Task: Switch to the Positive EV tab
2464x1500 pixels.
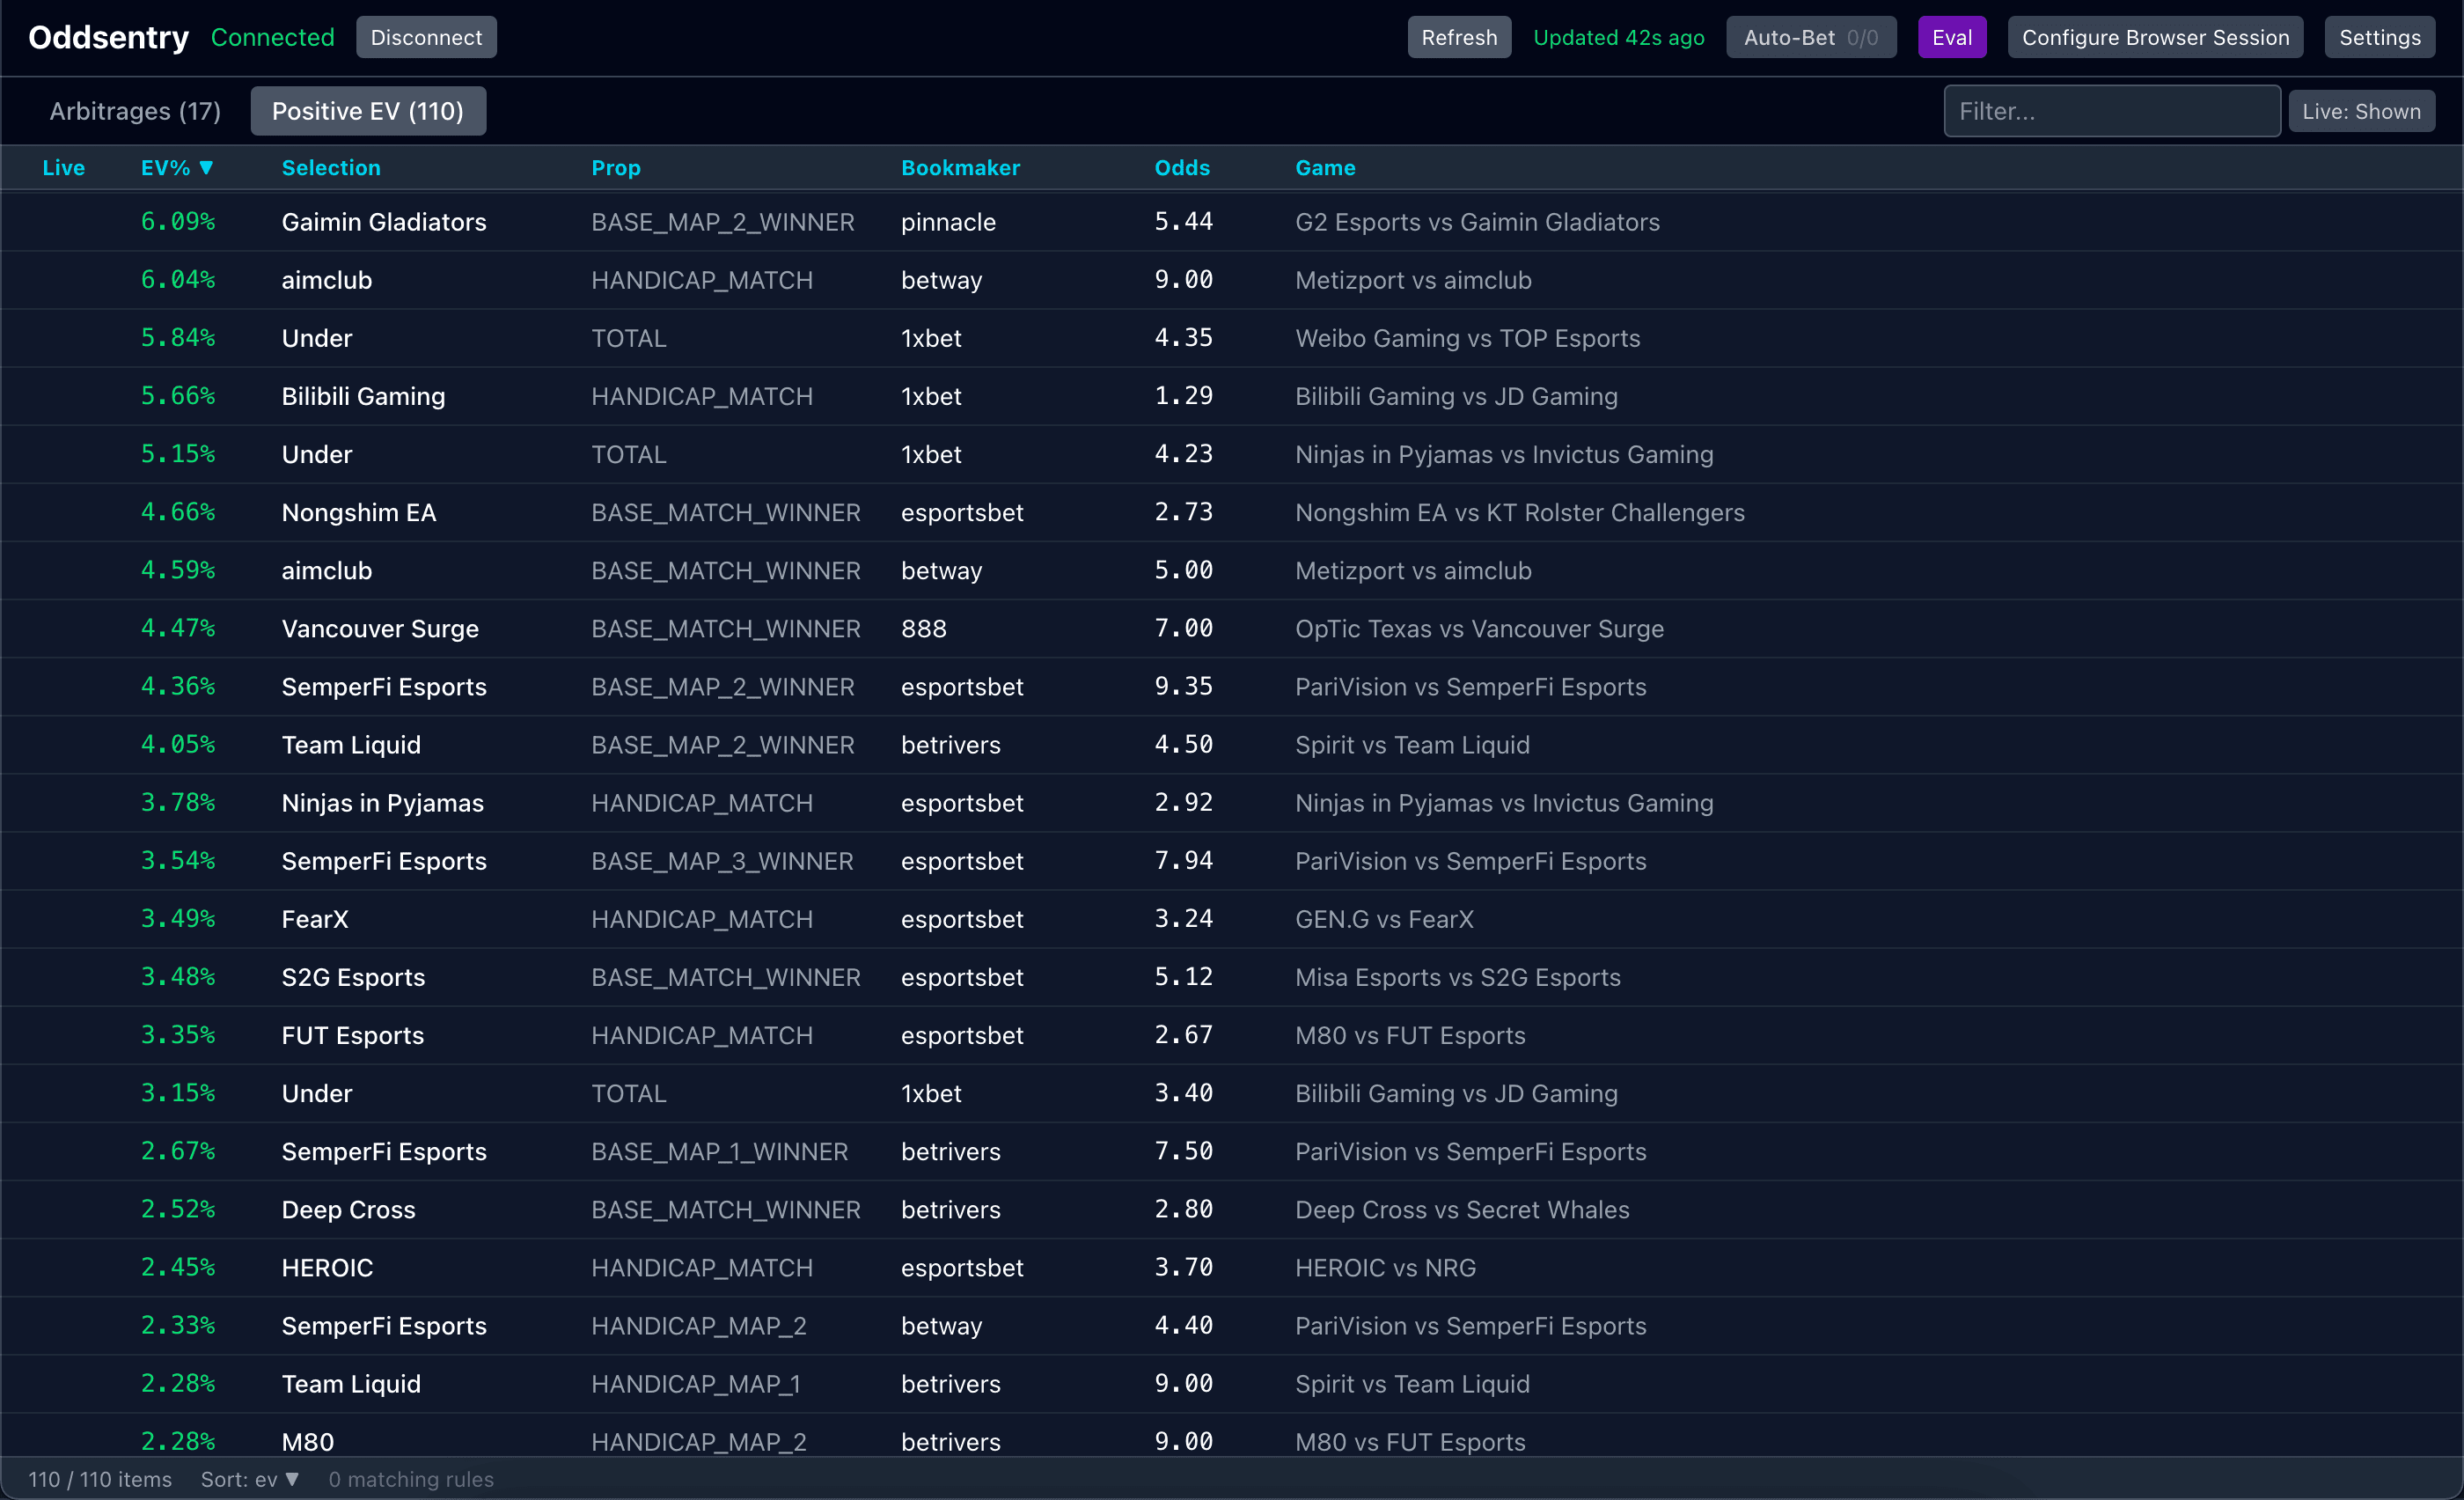Action: coord(368,111)
